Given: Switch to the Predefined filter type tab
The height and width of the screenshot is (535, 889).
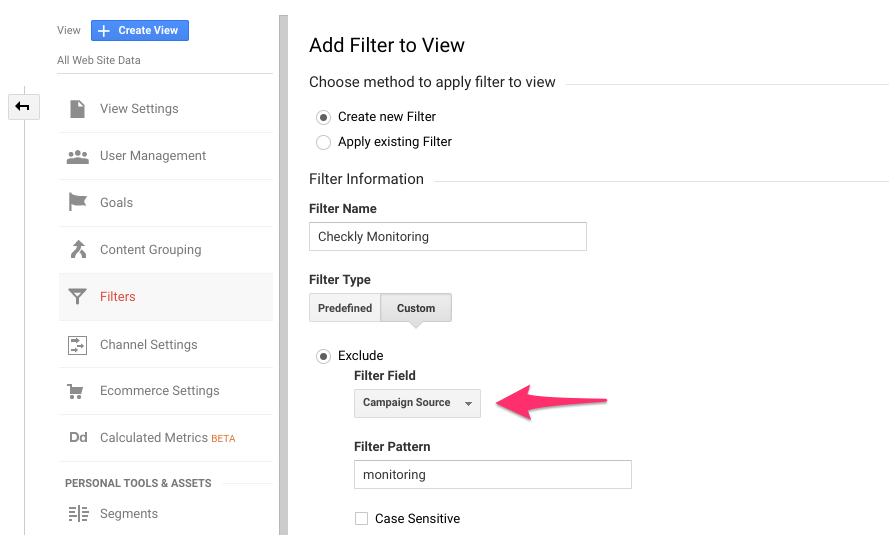Looking at the screenshot, I should [345, 308].
